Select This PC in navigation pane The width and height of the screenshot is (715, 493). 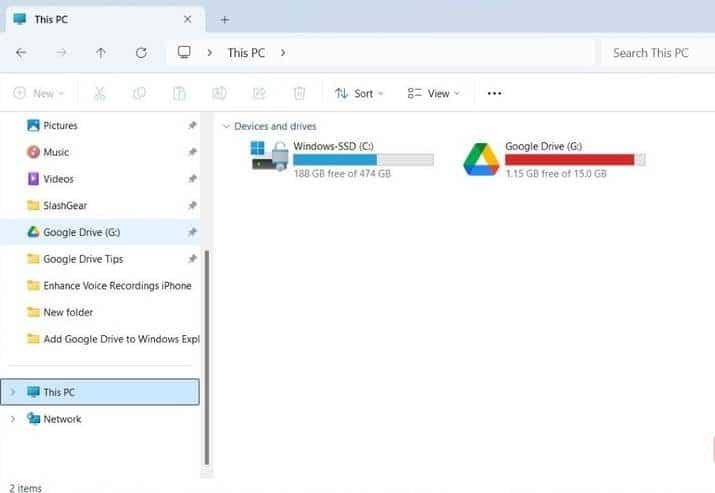pos(100,392)
